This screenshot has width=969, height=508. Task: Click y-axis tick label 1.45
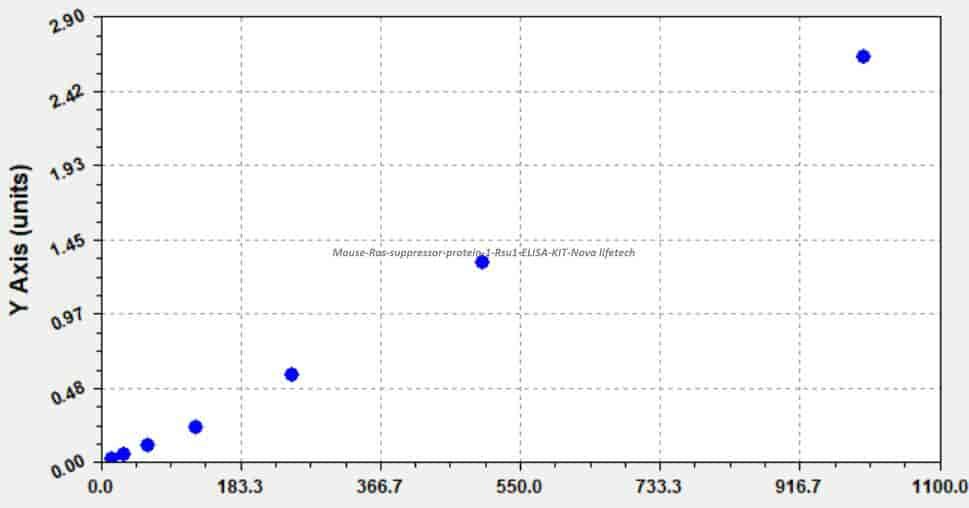[68, 244]
